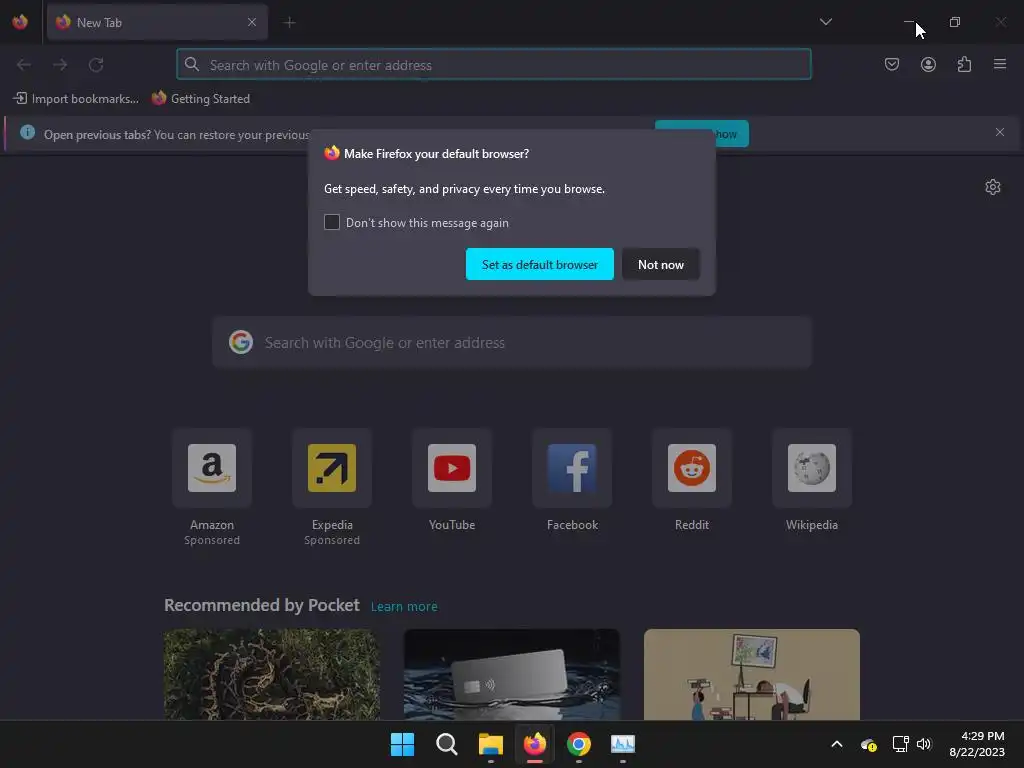Reload the page with the refresh icon
This screenshot has height=768, width=1024.
(96, 65)
